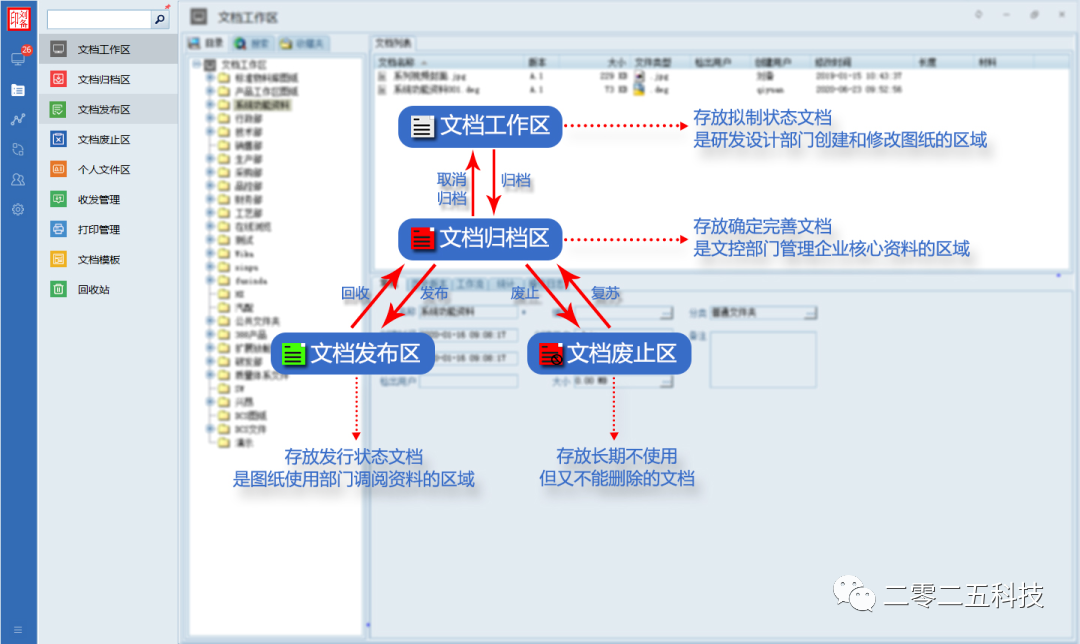Go to 个人文件区
This screenshot has width=1080, height=644.
click(104, 169)
